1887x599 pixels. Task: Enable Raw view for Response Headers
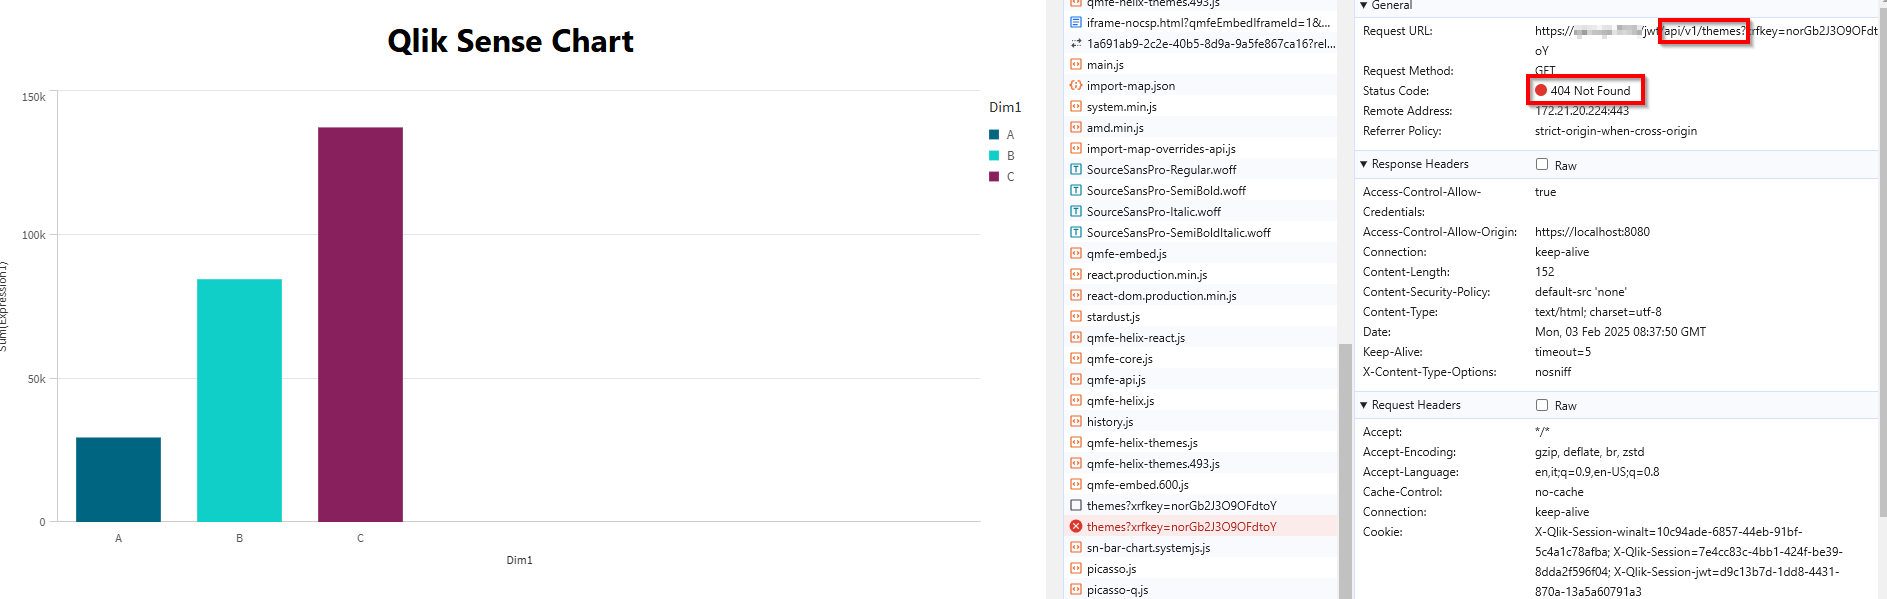click(x=1542, y=164)
